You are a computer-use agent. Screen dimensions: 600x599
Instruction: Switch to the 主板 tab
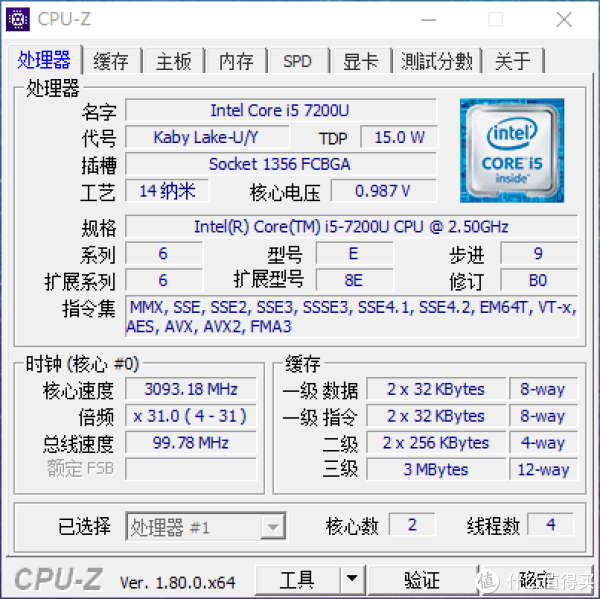173,61
